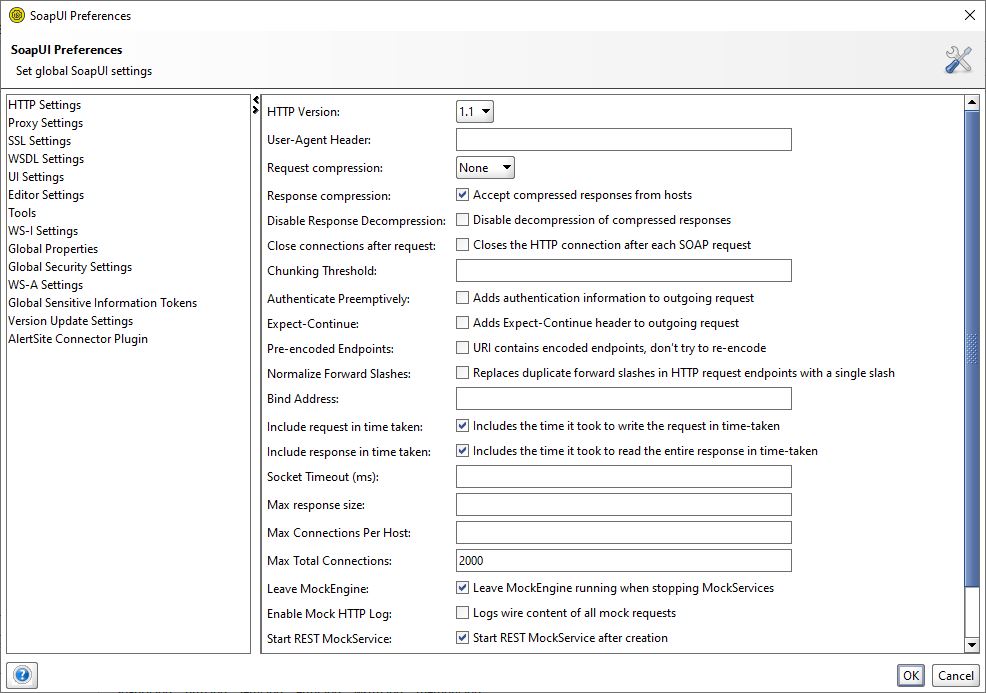The width and height of the screenshot is (986, 693).
Task: Click the scrollbar down arrow in settings panel
Action: click(972, 645)
